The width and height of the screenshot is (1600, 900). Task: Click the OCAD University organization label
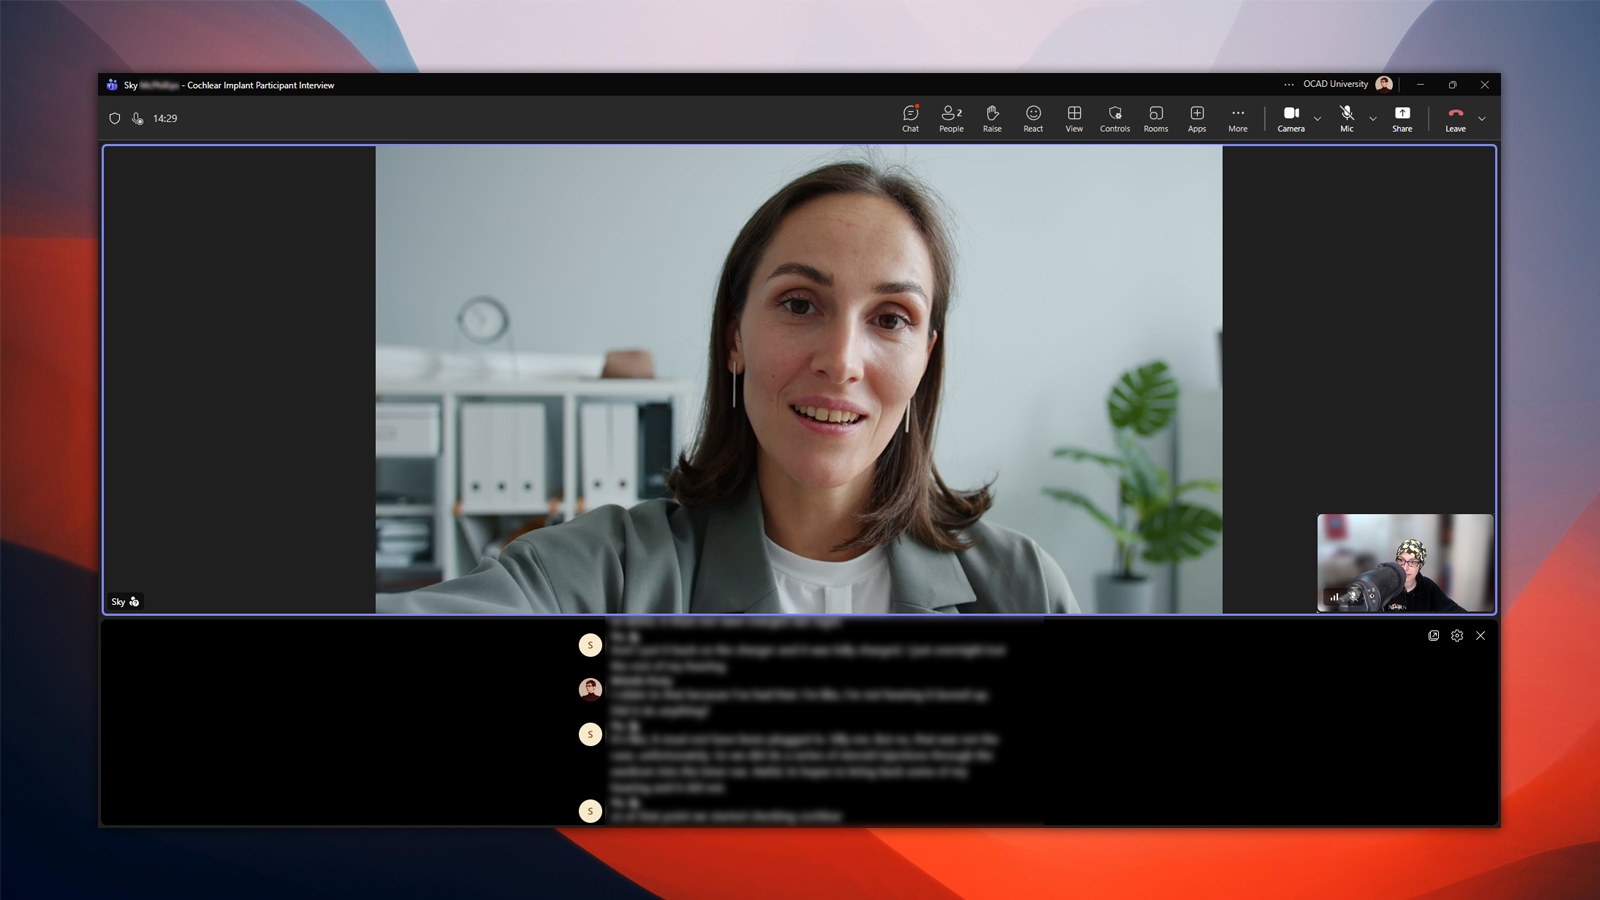point(1335,84)
